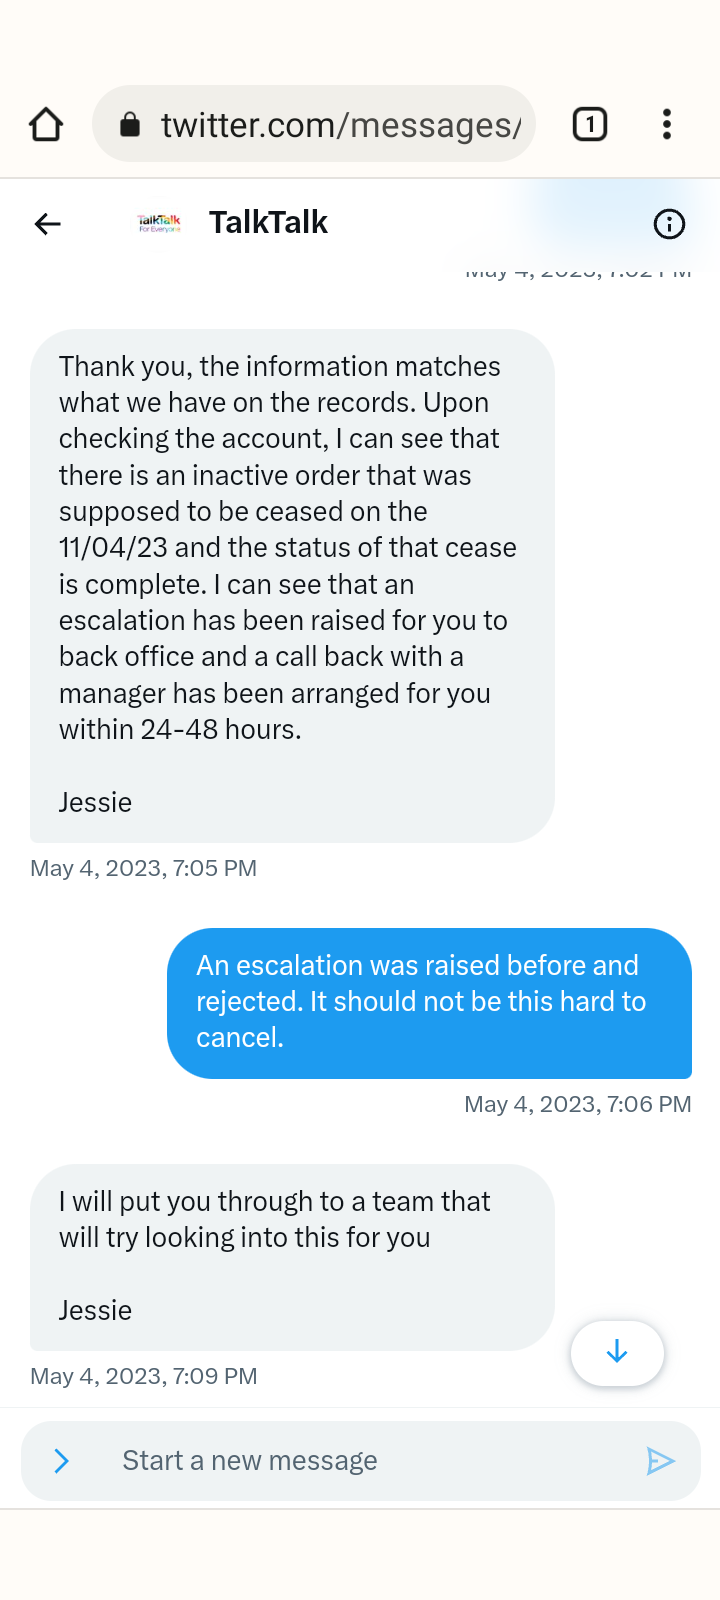Open the conversation info icon

pyautogui.click(x=669, y=224)
